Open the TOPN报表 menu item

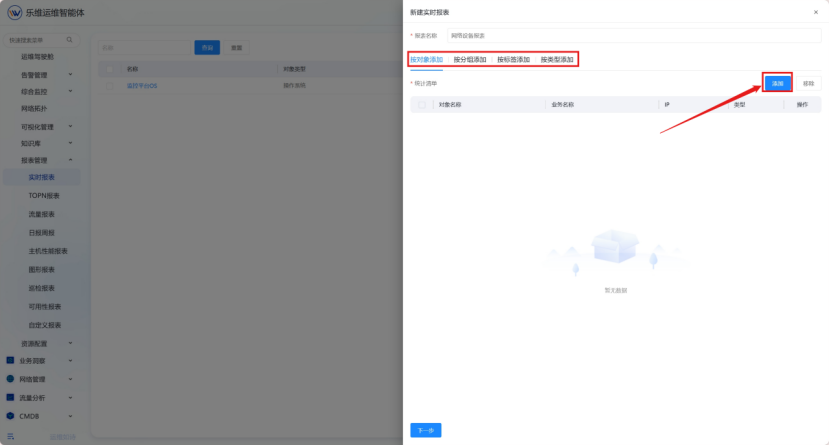click(44, 196)
